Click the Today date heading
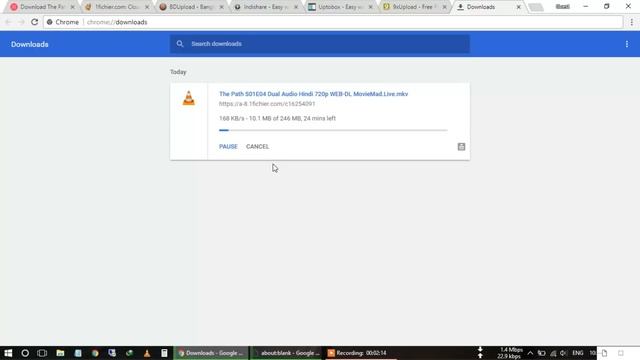Image resolution: width=640 pixels, height=360 pixels. (178, 72)
